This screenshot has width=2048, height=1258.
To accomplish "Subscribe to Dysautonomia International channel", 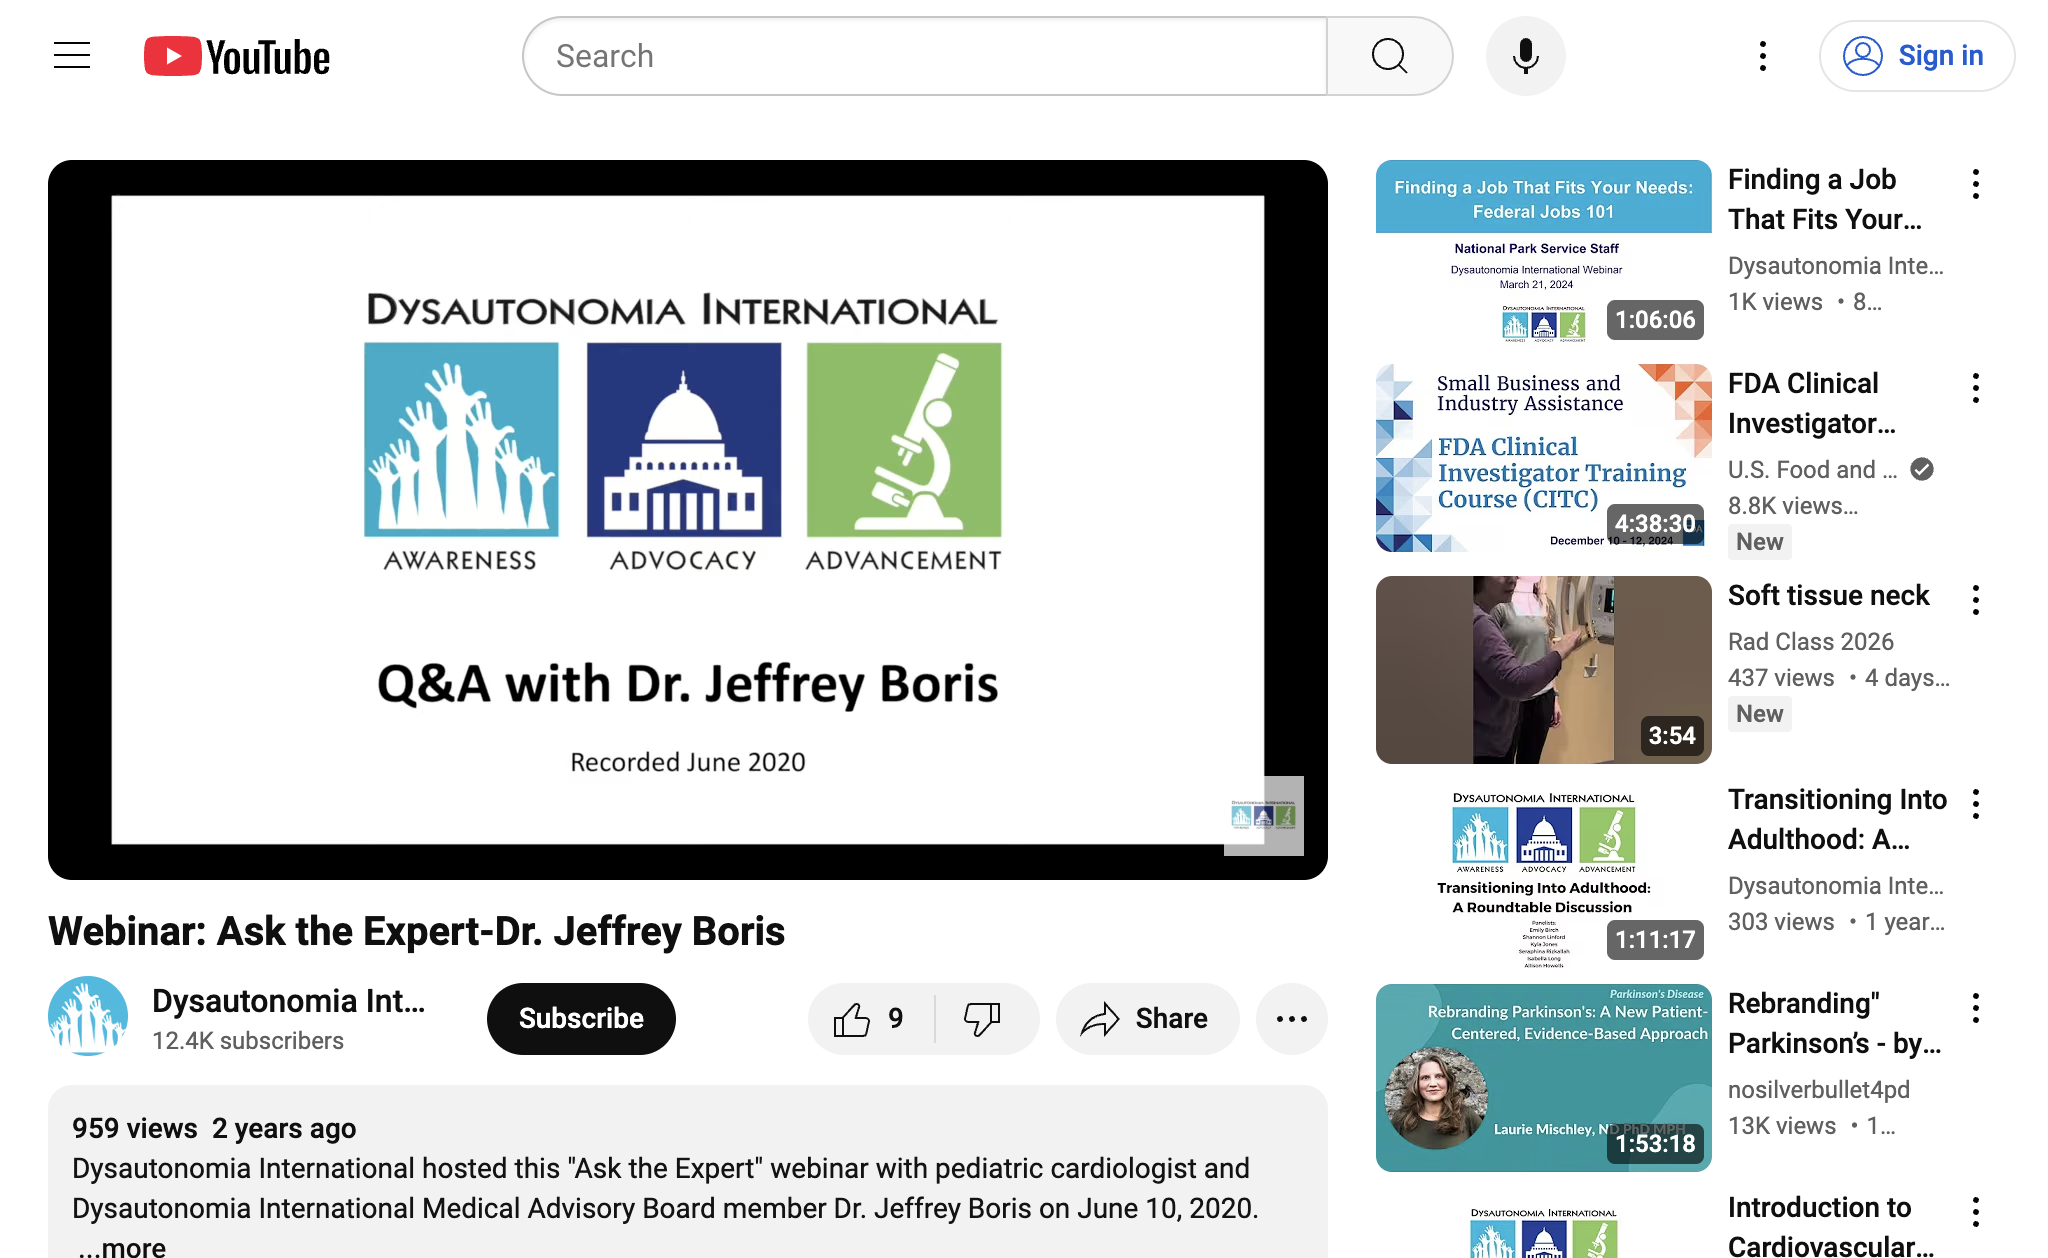I will point(581,1019).
